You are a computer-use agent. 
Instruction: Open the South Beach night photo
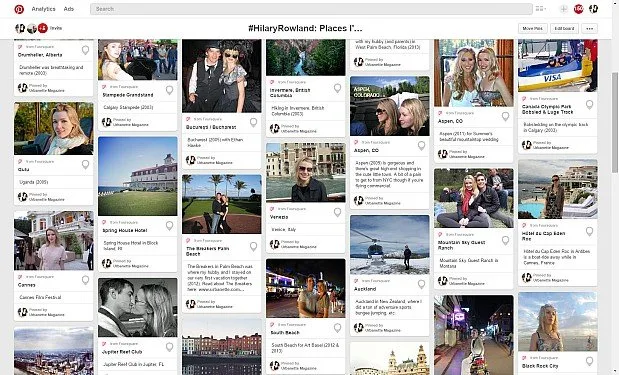[306, 288]
